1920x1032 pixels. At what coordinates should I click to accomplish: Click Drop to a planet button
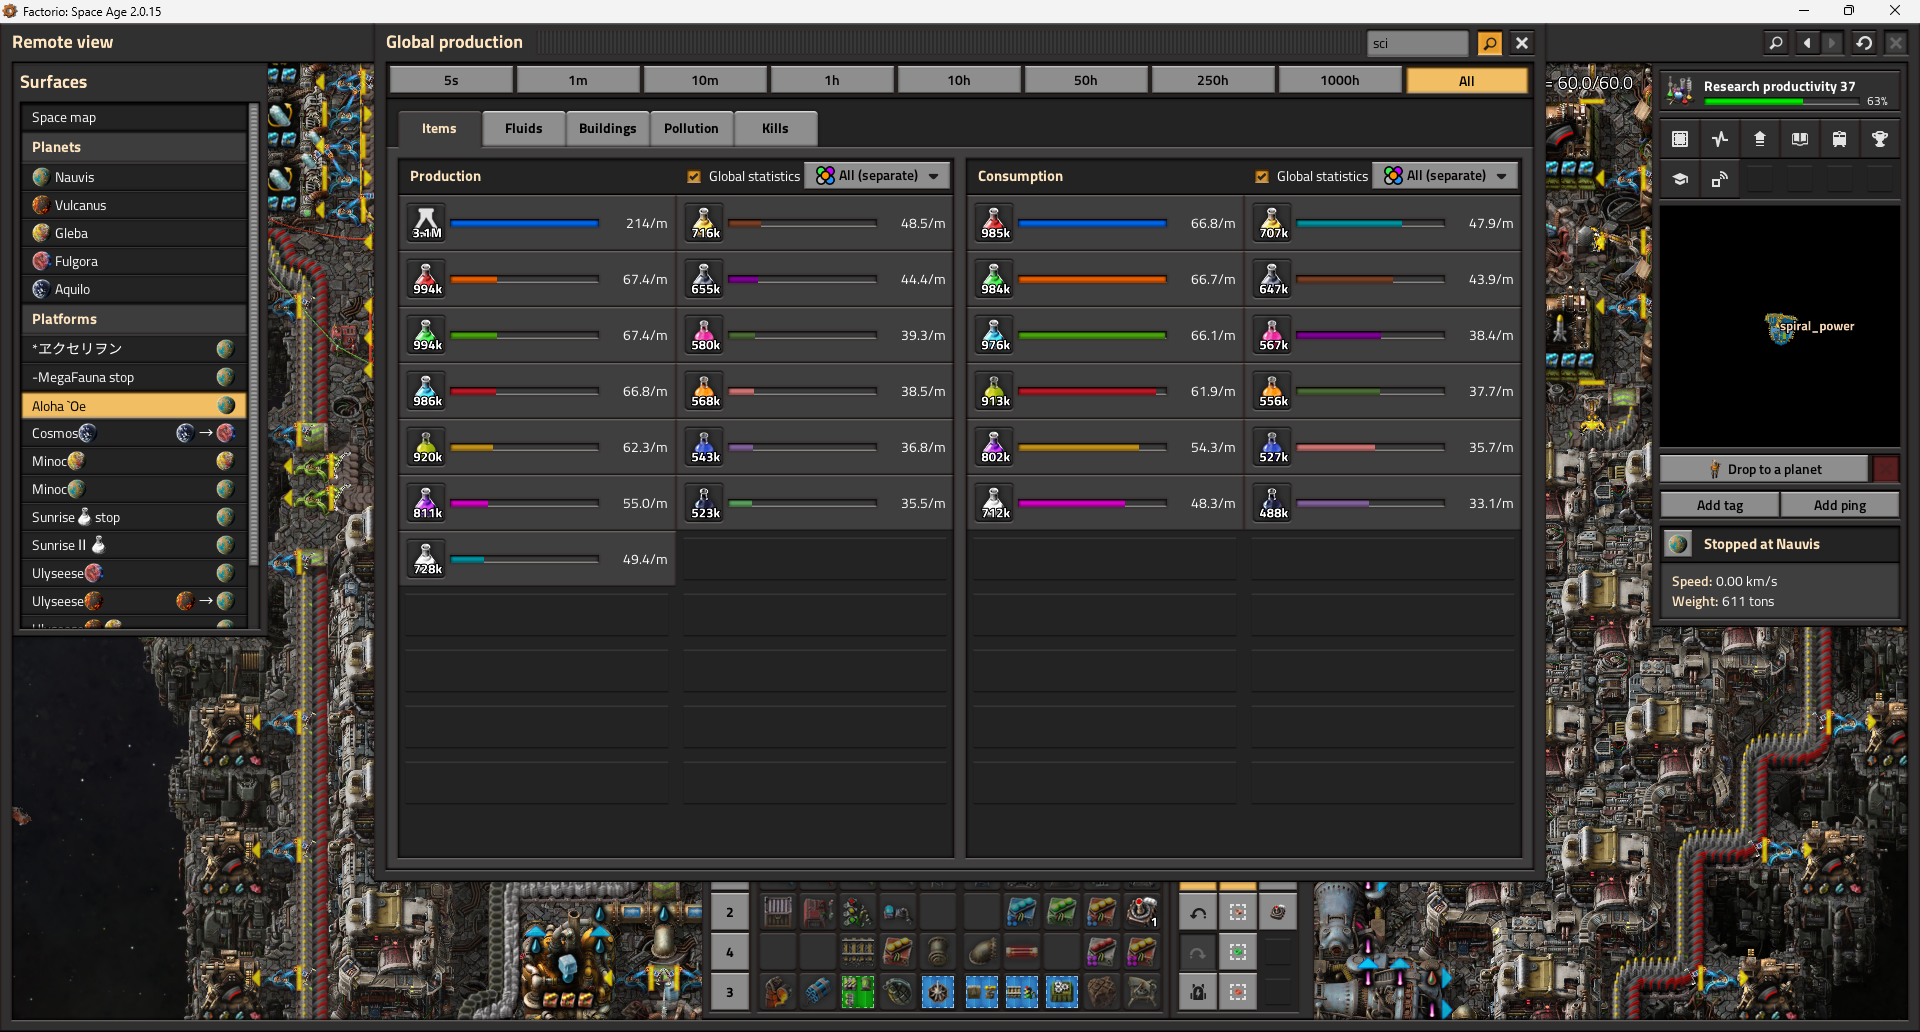tap(1764, 469)
